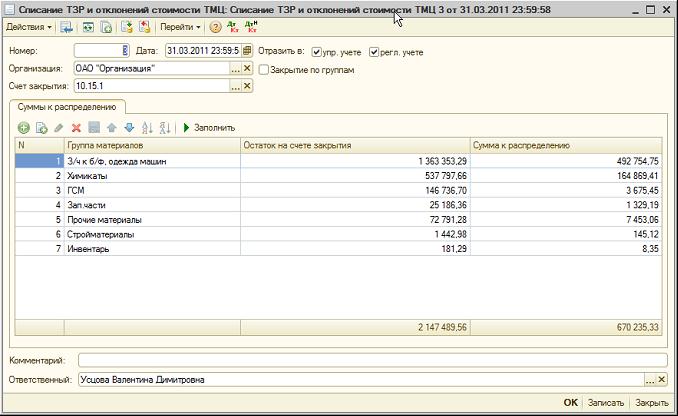The height and width of the screenshot is (416, 678).
Task: Select the Суммы к распределению tab
Action: [x=67, y=107]
